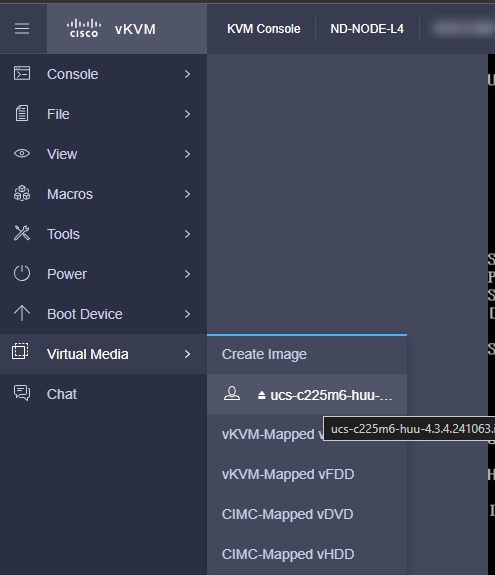Open the View menu
Screen dimensions: 495x575
pyautogui.click(x=103, y=154)
